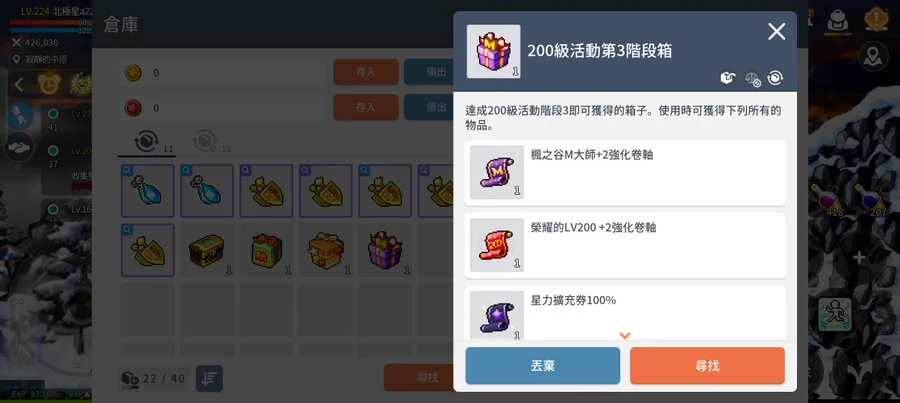This screenshot has height=403, width=900.
Task: Switch to the second grayed storage tab
Action: [x=205, y=141]
